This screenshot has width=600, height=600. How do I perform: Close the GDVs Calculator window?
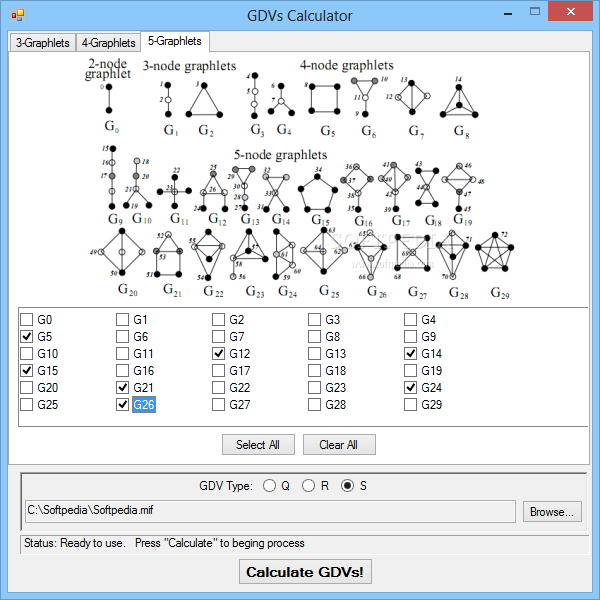(571, 11)
